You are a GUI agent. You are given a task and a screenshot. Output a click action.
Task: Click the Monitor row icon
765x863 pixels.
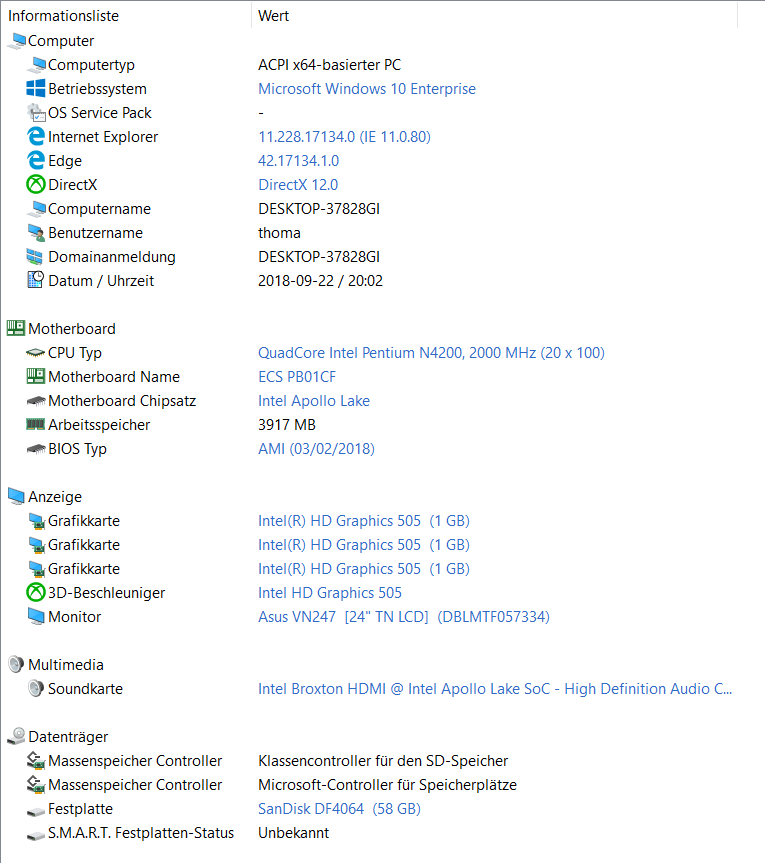point(36,616)
